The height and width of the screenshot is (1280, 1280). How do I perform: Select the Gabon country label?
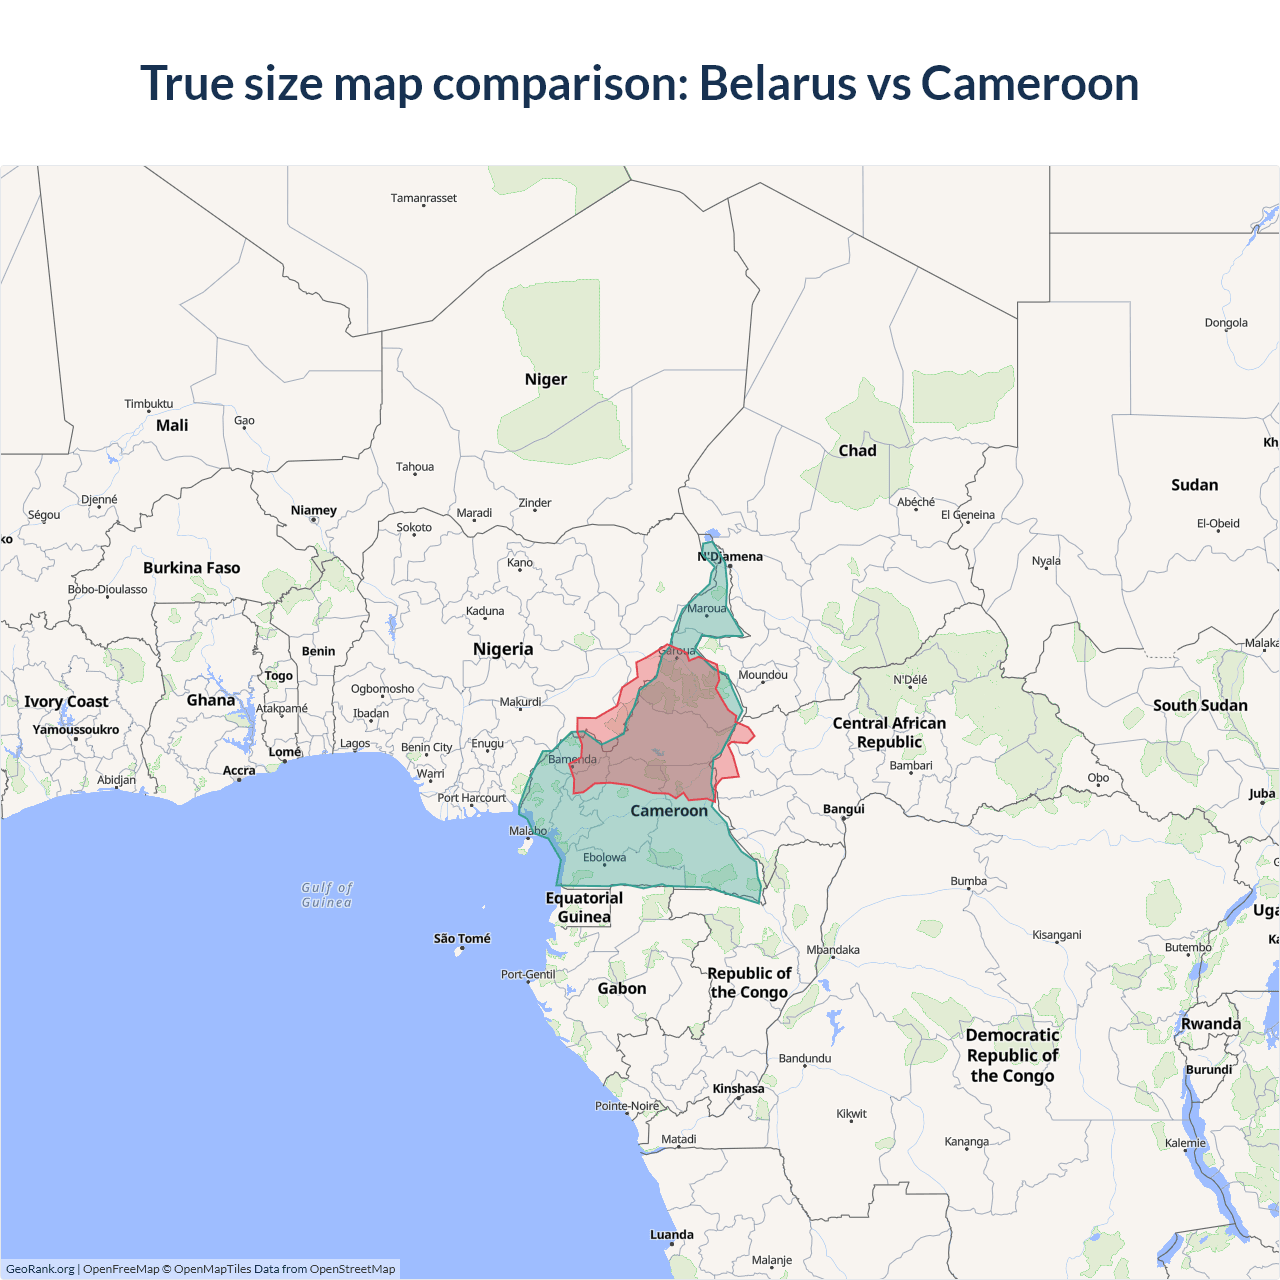[622, 988]
